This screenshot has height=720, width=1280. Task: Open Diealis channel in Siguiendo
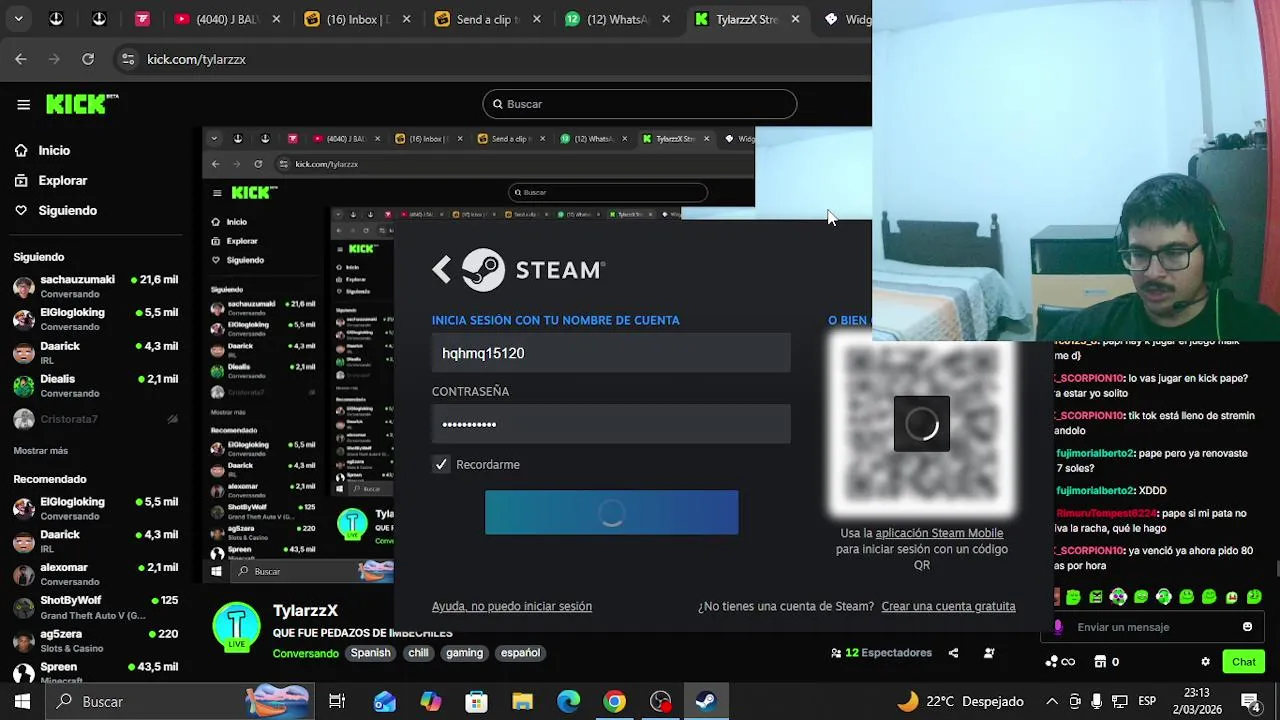click(95, 386)
